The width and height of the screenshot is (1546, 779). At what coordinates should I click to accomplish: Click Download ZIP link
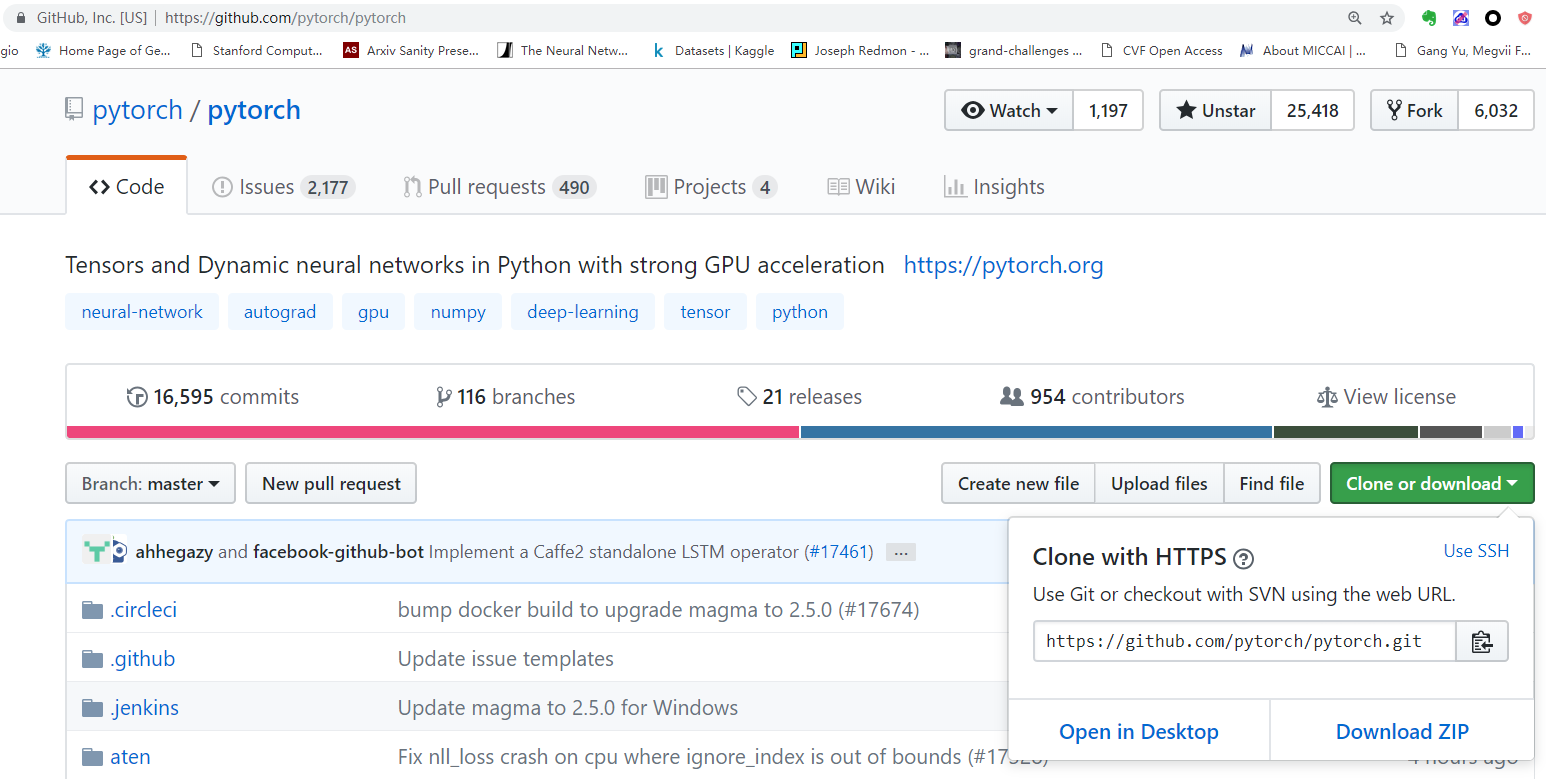tap(1402, 732)
